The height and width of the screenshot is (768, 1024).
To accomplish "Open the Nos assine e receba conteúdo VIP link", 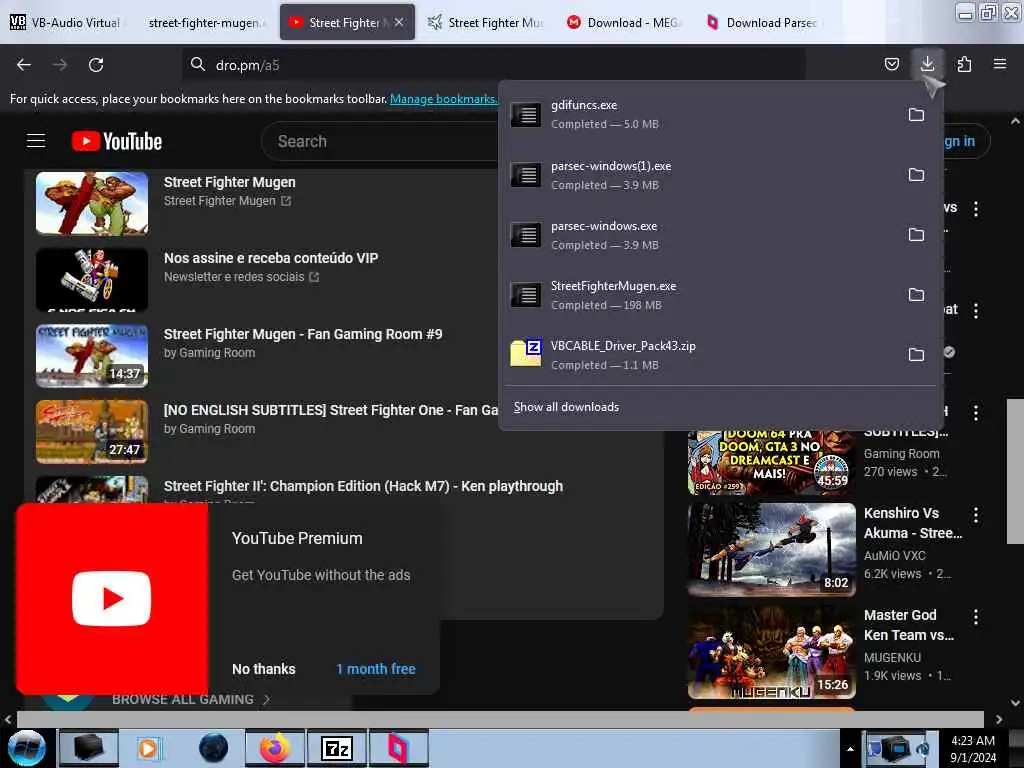I will 270,258.
